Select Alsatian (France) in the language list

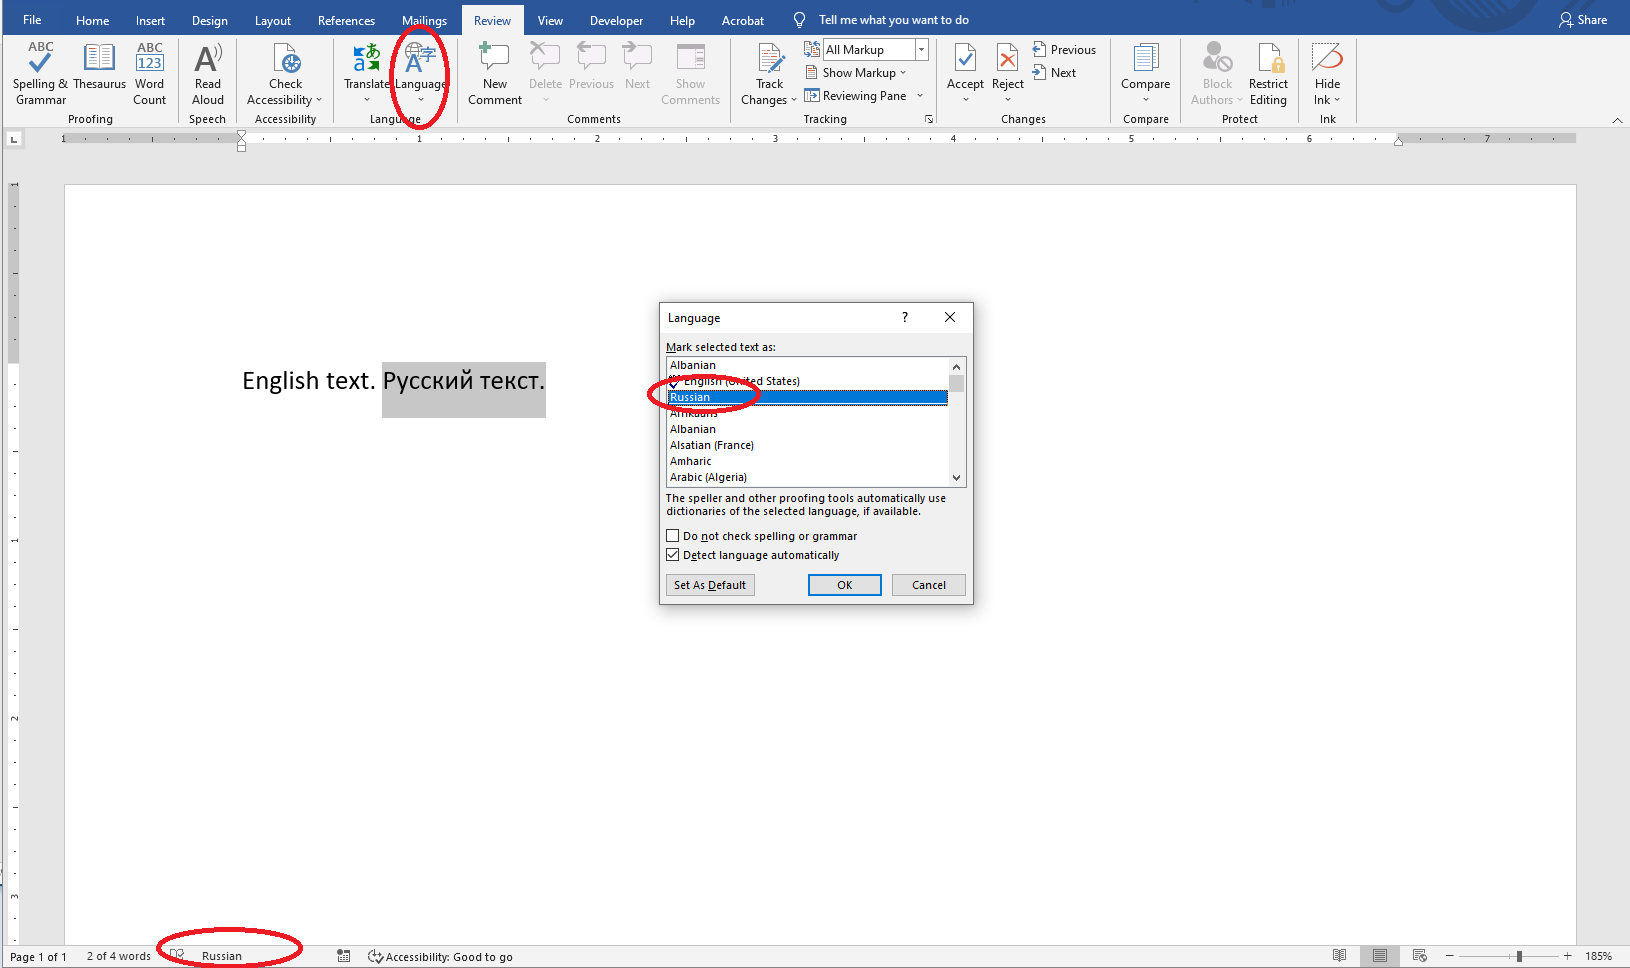712,445
